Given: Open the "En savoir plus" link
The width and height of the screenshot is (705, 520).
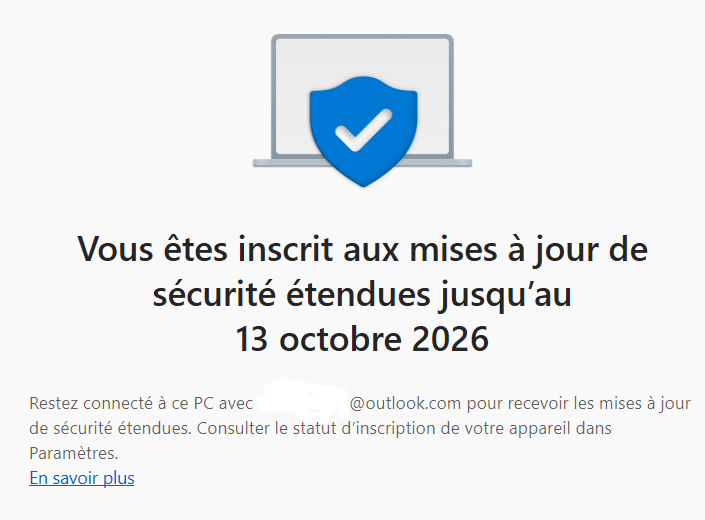Looking at the screenshot, I should point(82,478).
